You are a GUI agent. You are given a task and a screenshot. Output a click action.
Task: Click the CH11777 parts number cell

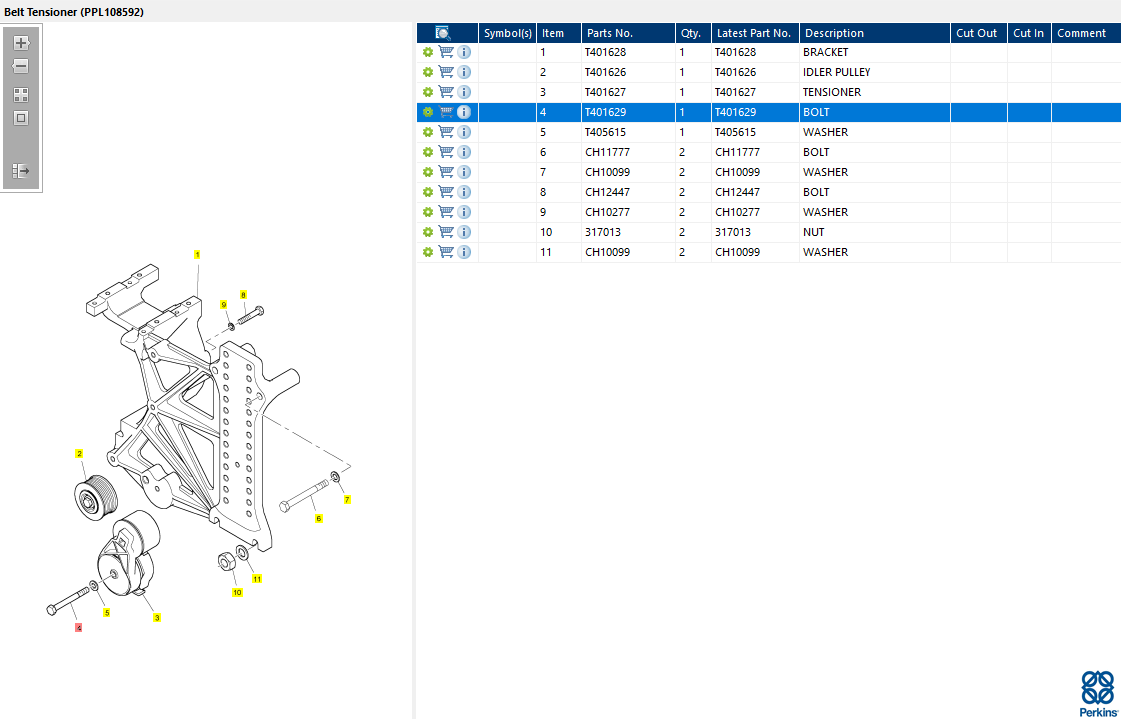[628, 152]
